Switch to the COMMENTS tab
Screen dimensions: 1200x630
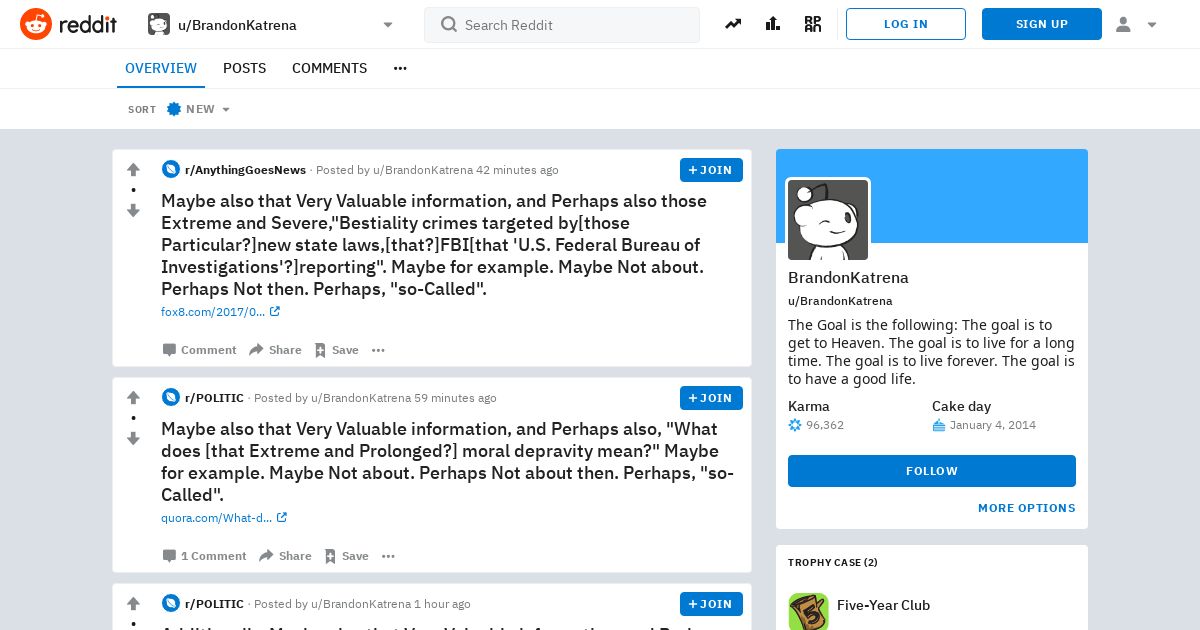pyautogui.click(x=329, y=68)
